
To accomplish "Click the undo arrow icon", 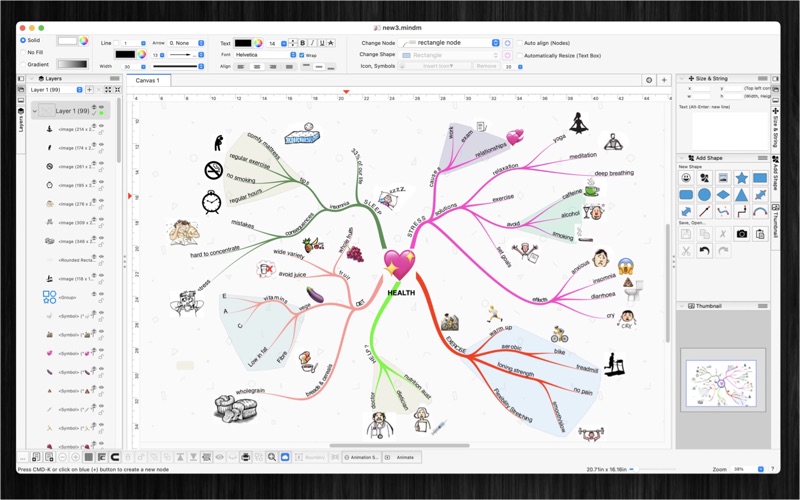I will (x=705, y=251).
